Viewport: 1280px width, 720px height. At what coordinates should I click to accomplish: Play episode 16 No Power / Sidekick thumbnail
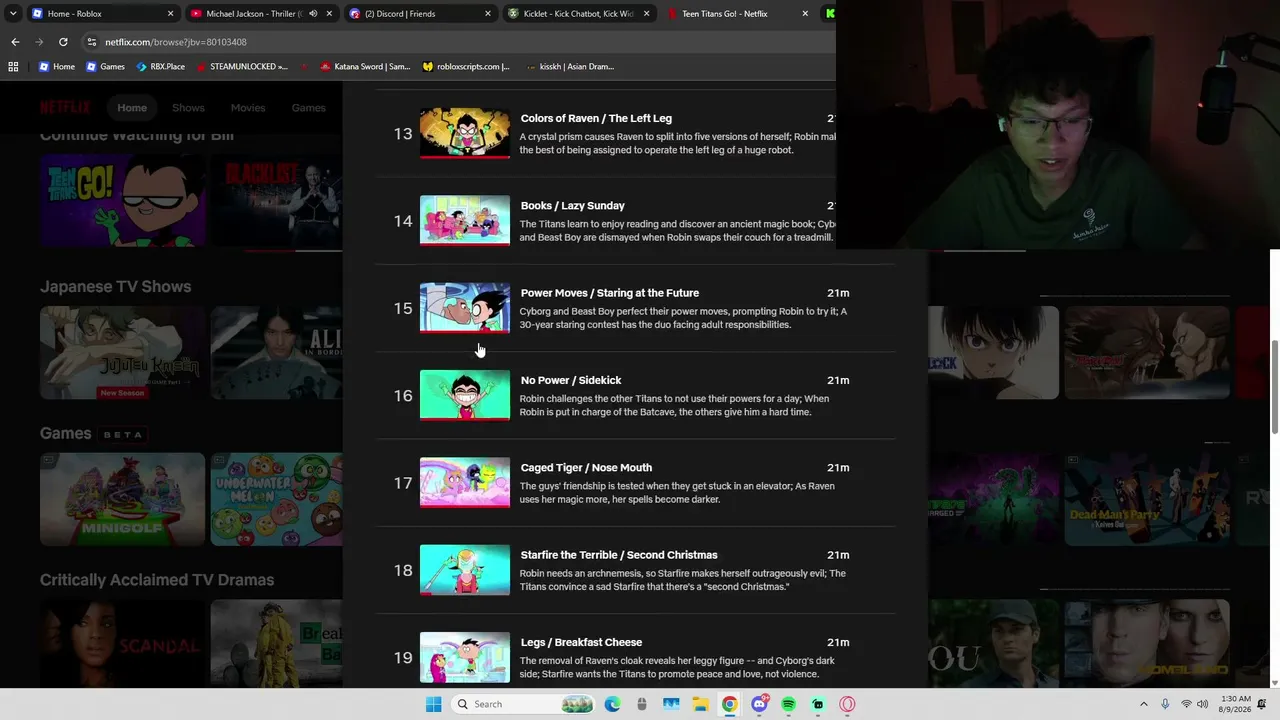point(465,395)
